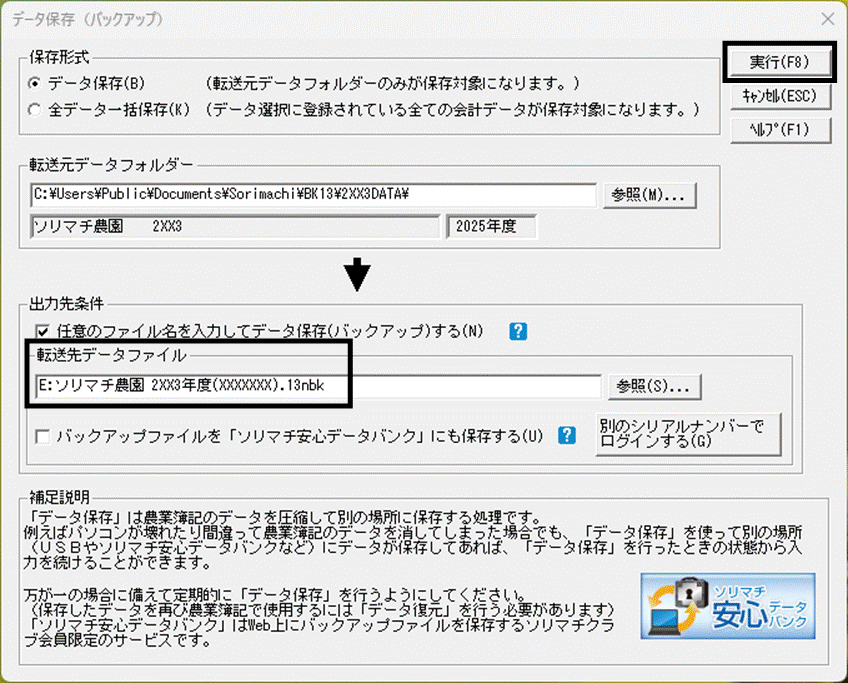The image size is (848, 683).
Task: Click the 実行(F8) execute button
Action: point(779,62)
